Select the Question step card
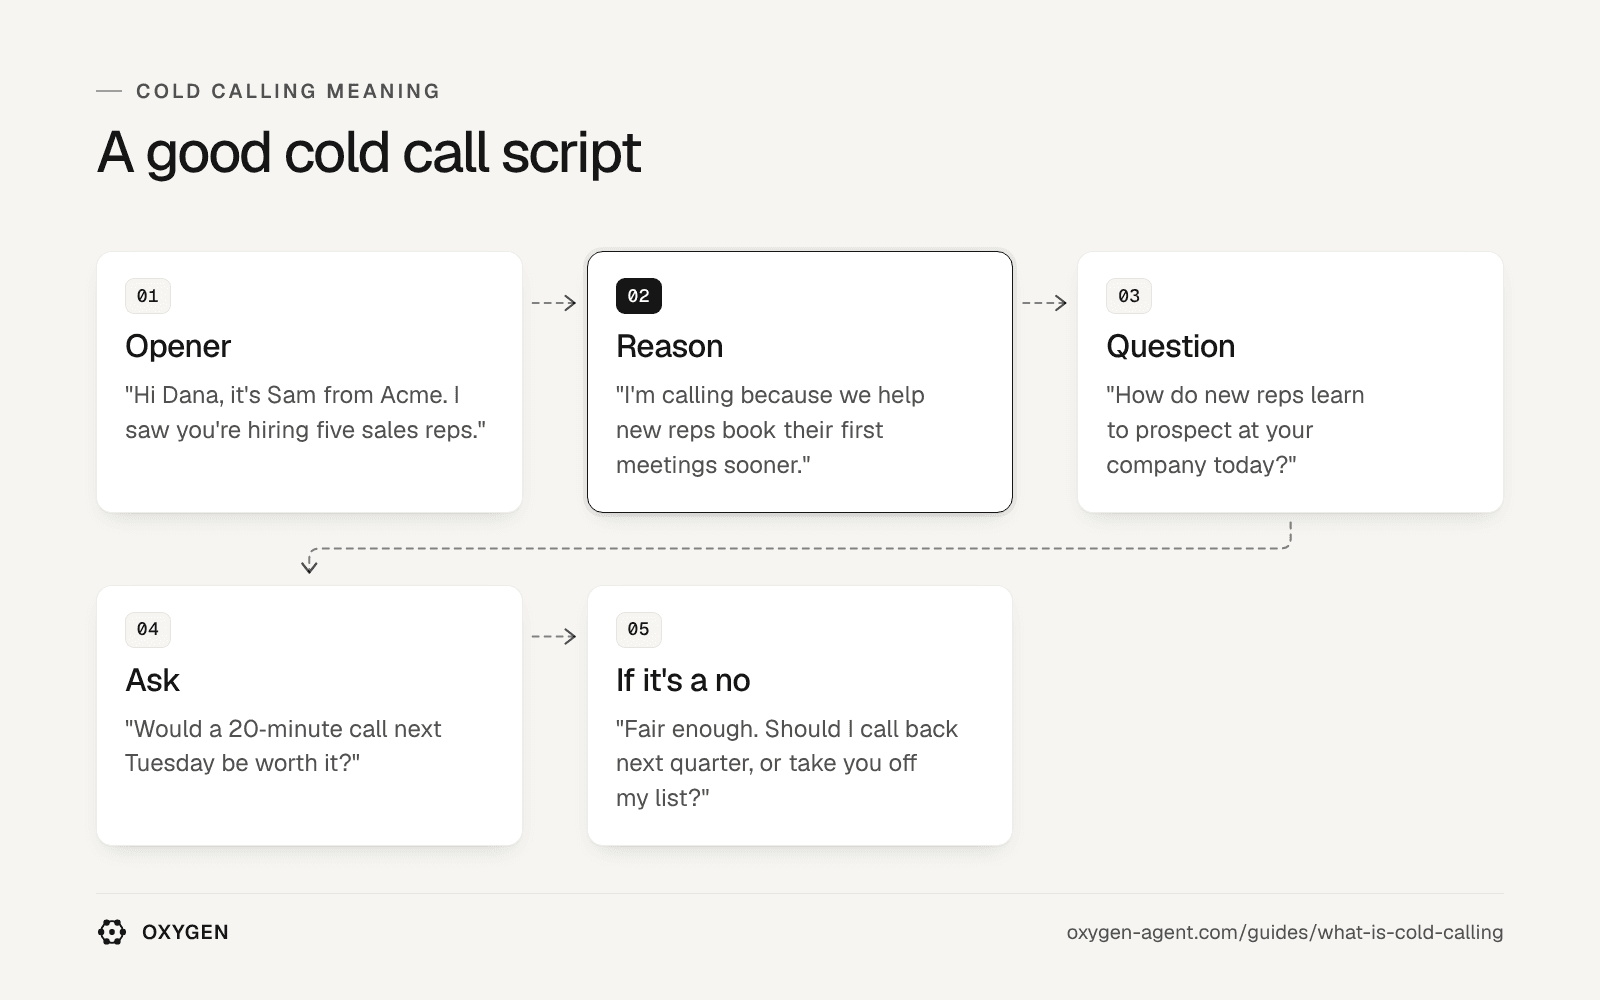 click(x=1290, y=382)
